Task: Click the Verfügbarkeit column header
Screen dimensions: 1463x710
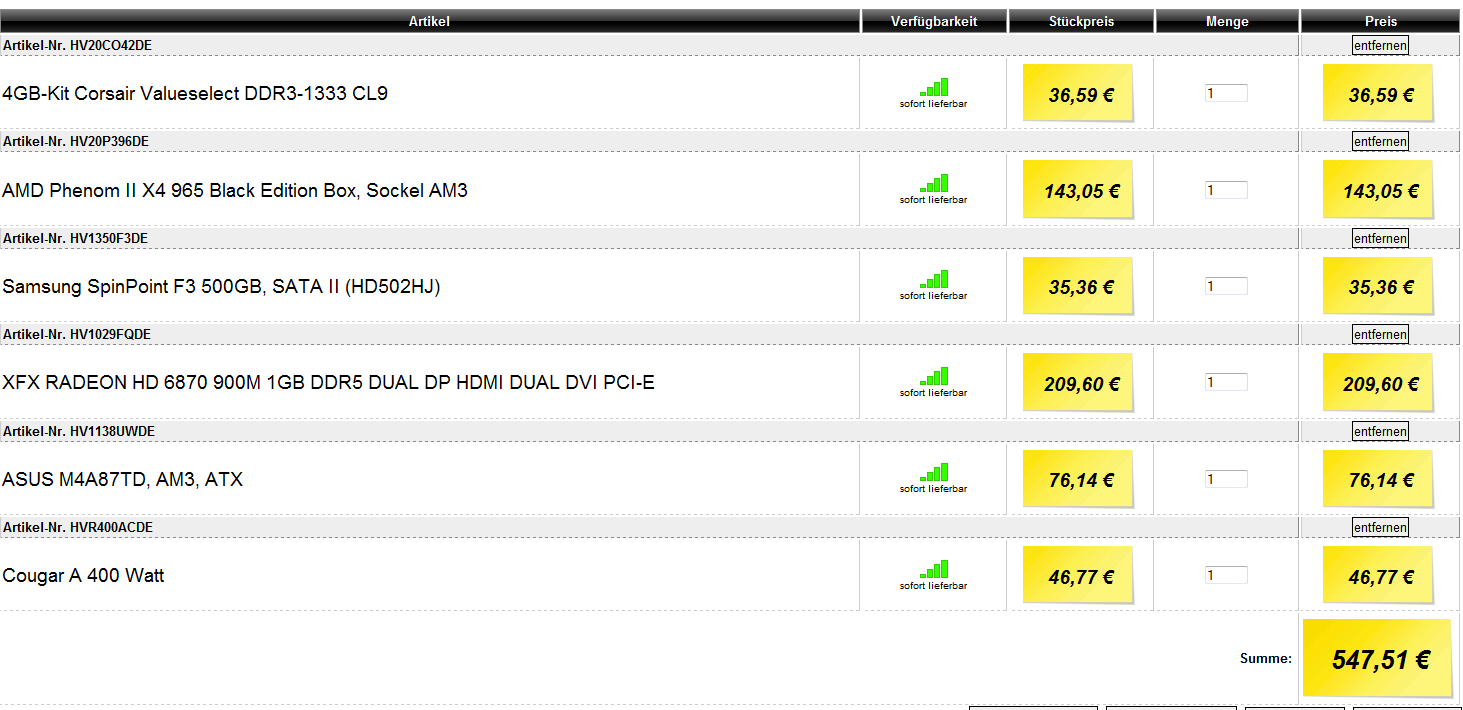Action: click(x=934, y=21)
